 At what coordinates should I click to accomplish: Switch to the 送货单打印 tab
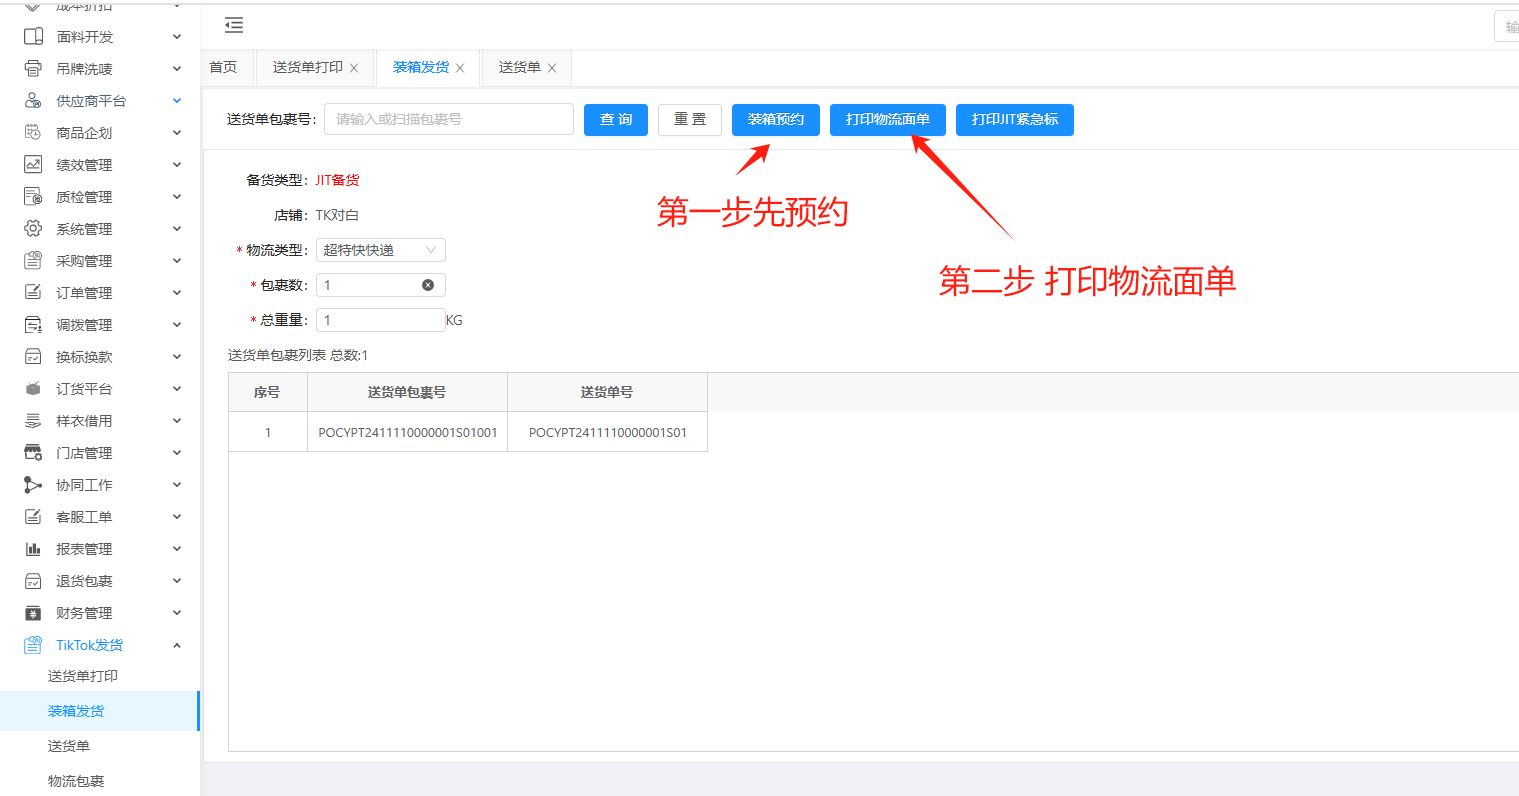307,67
